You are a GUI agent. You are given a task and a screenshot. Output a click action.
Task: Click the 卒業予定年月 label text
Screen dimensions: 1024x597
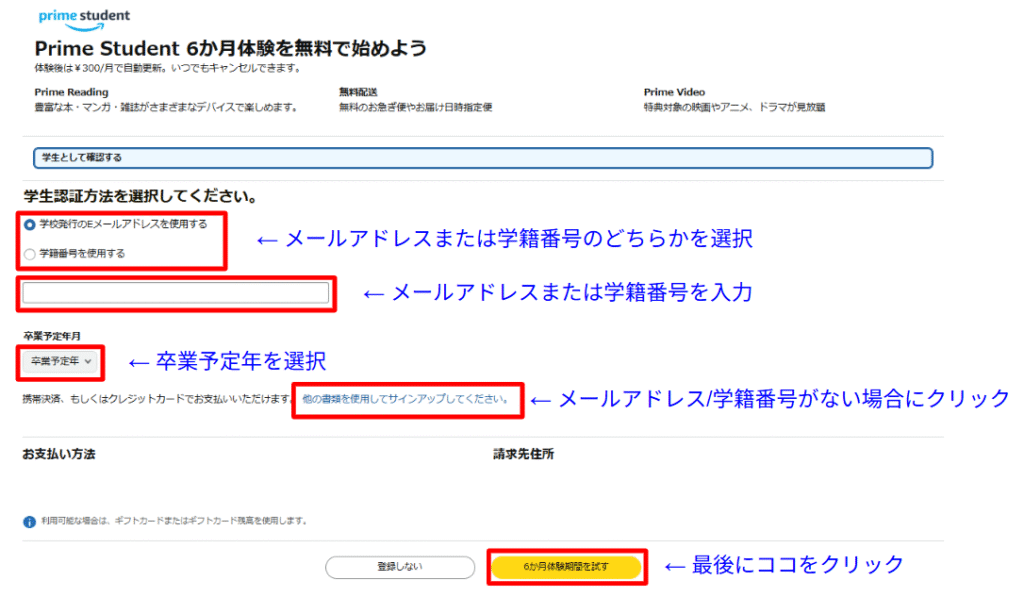point(52,336)
